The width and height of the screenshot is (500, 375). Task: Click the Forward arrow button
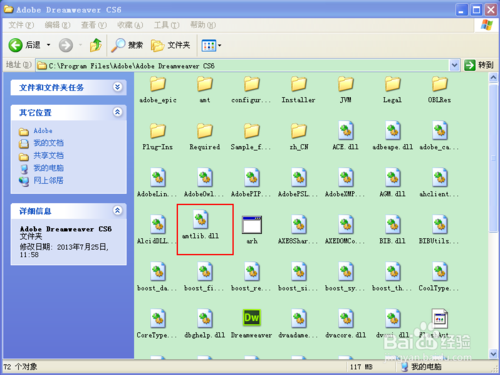(x=66, y=45)
